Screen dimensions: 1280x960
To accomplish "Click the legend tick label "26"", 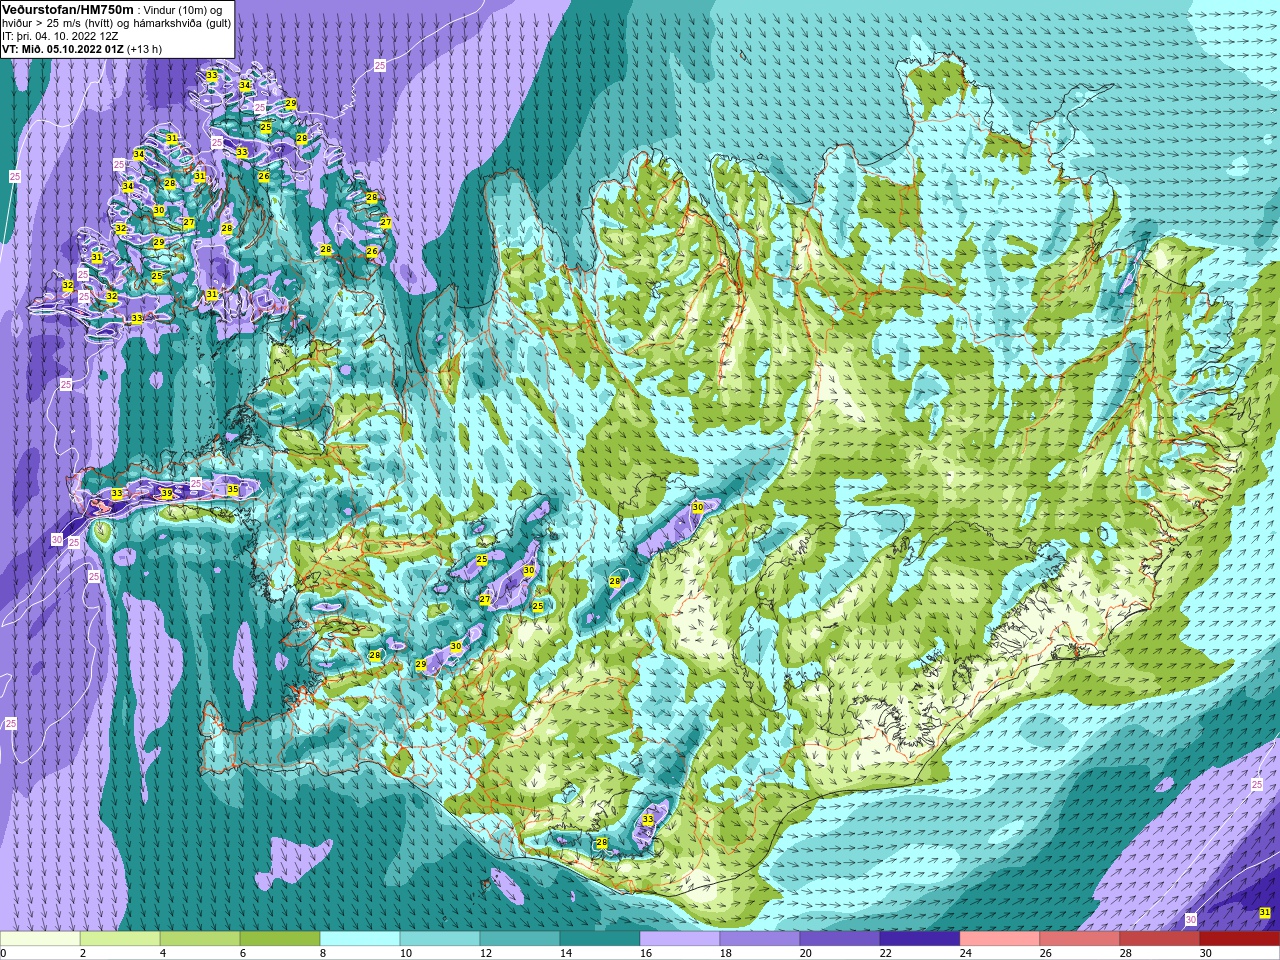I will click(x=1045, y=953).
